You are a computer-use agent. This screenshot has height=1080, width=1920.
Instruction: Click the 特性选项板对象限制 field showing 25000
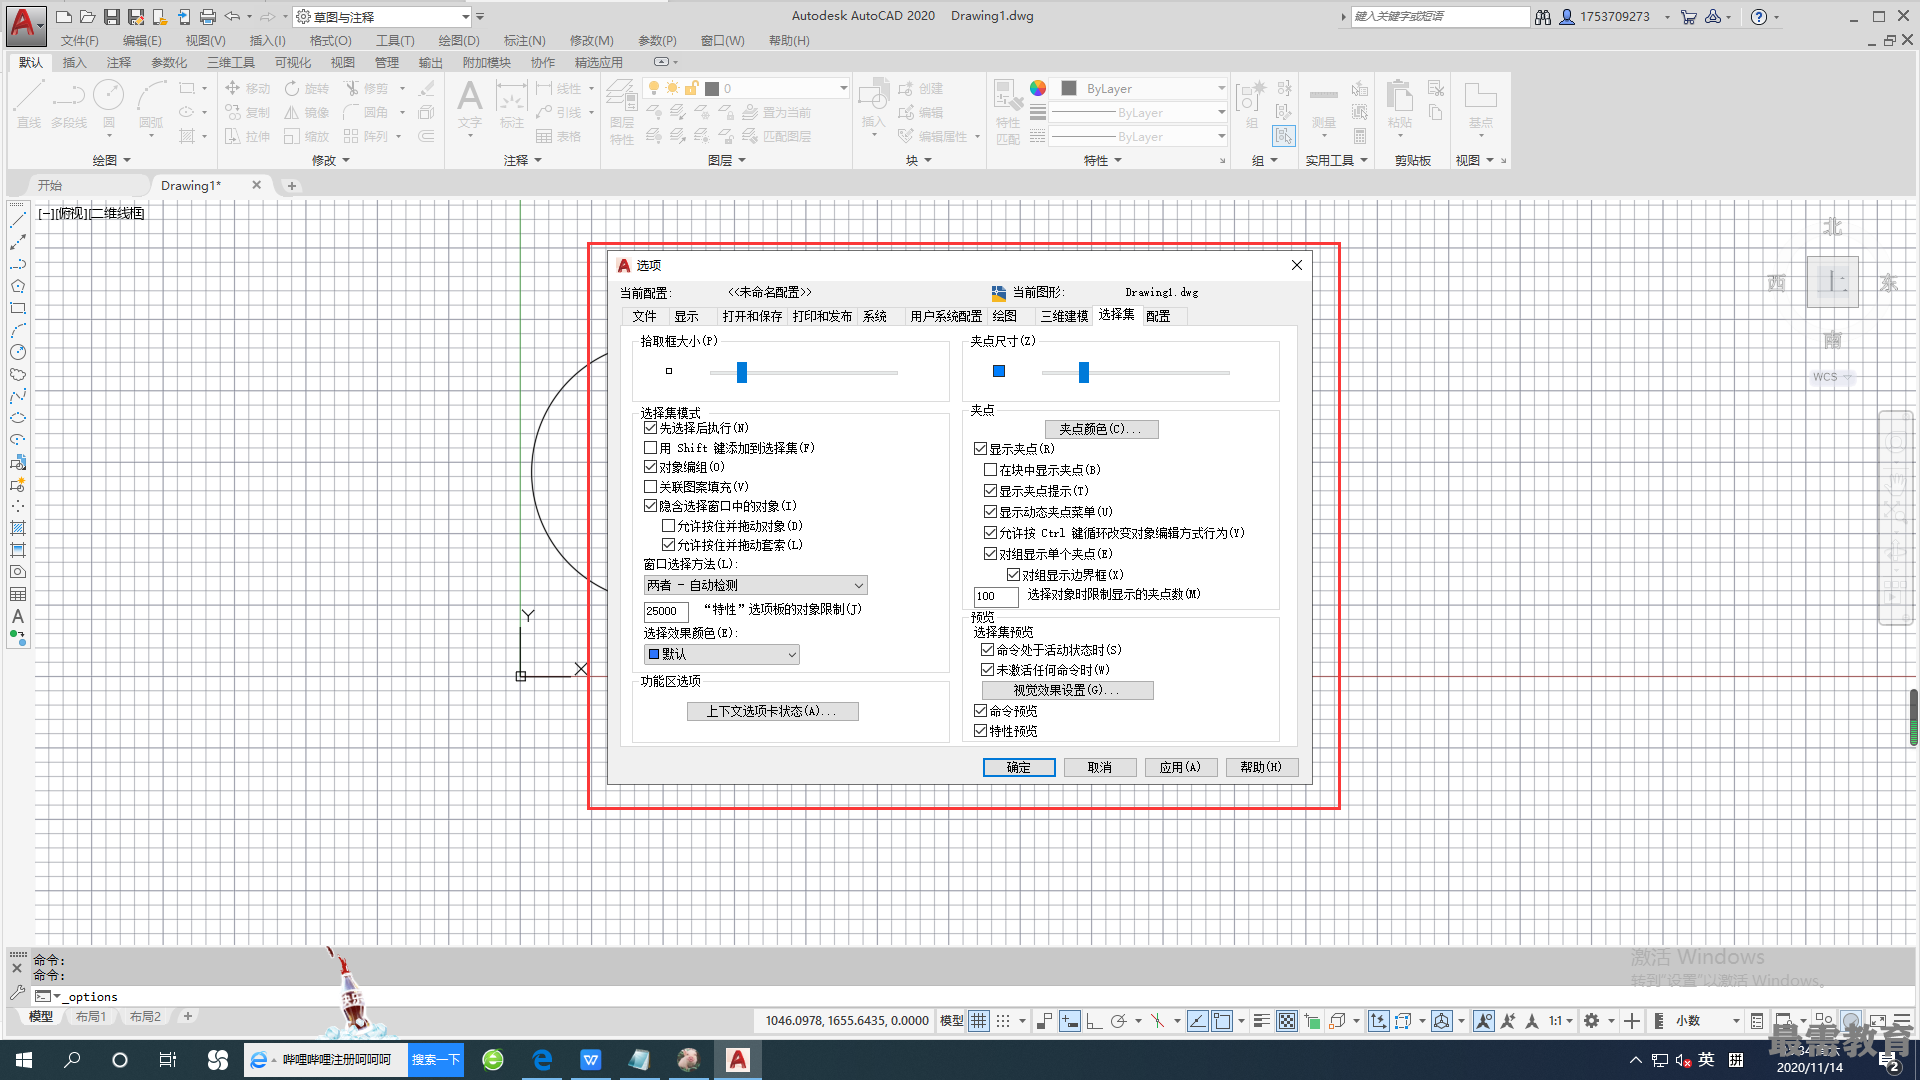point(666,611)
